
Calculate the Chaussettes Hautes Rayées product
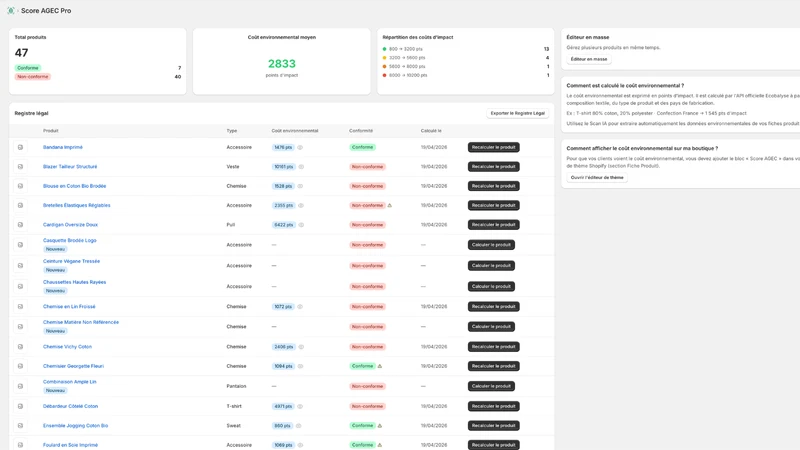[491, 287]
